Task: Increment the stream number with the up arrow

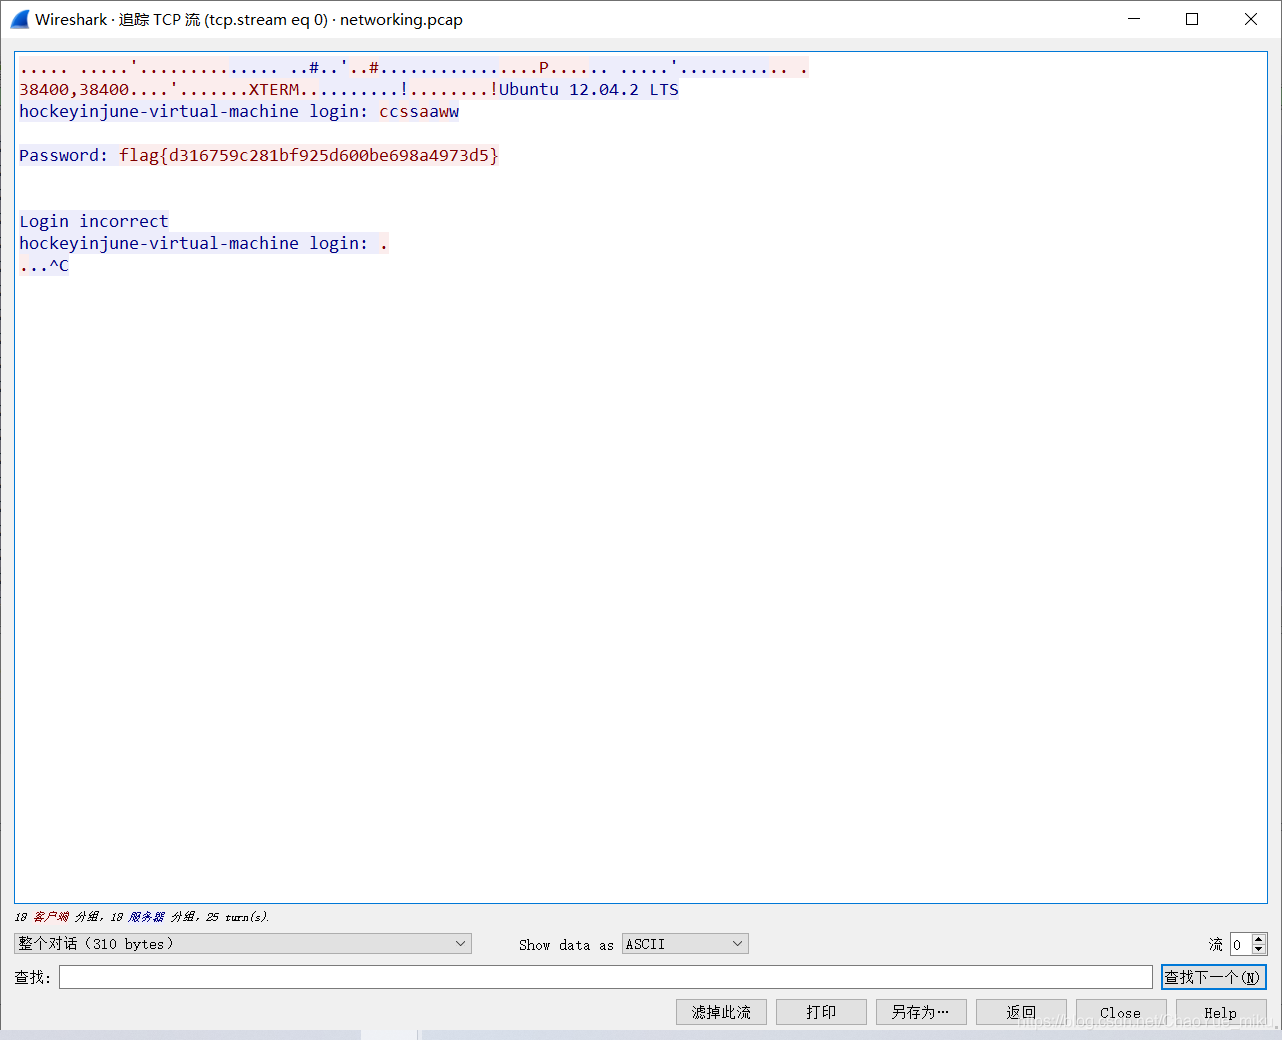Action: 1259,938
